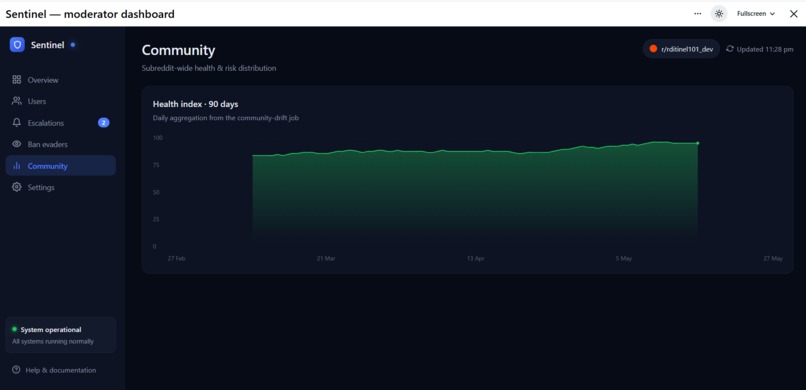Click the Sentinel — moderator dashboard title

click(x=90, y=14)
